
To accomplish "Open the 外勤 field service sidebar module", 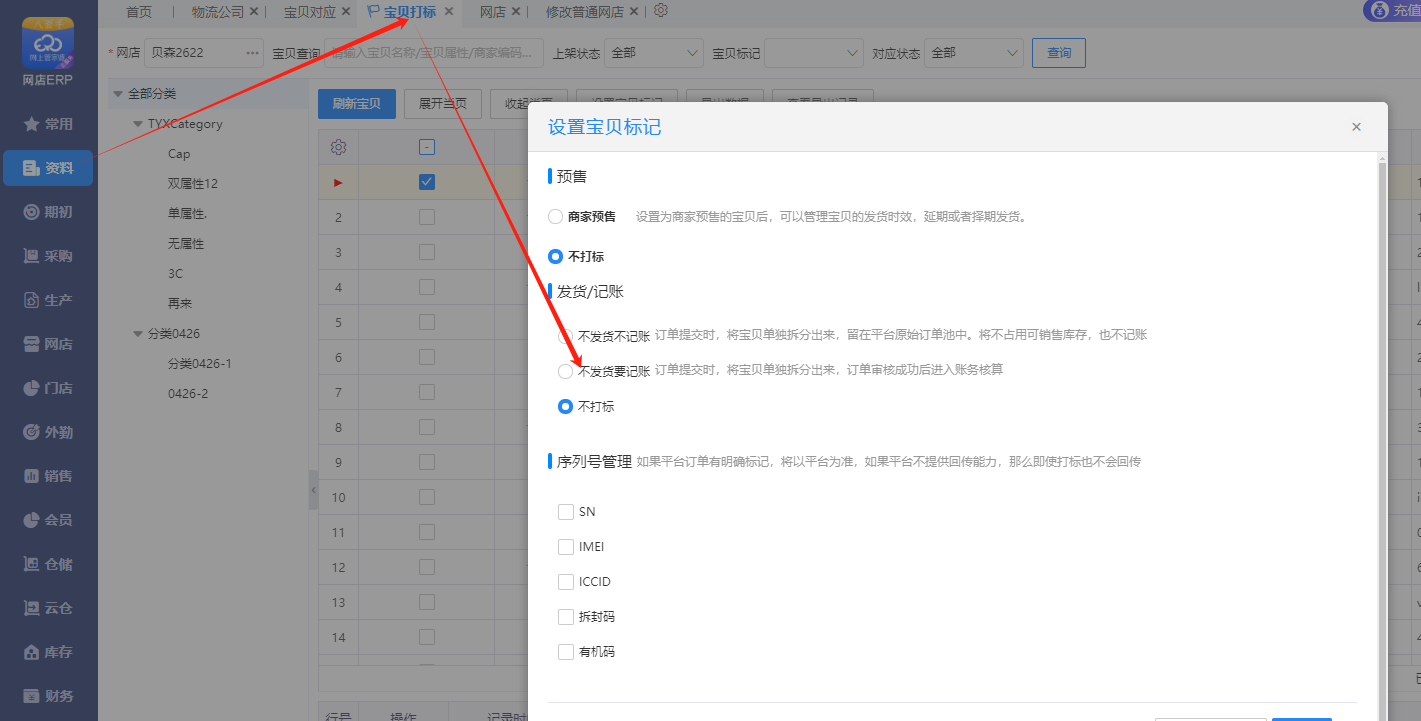I will (48, 432).
